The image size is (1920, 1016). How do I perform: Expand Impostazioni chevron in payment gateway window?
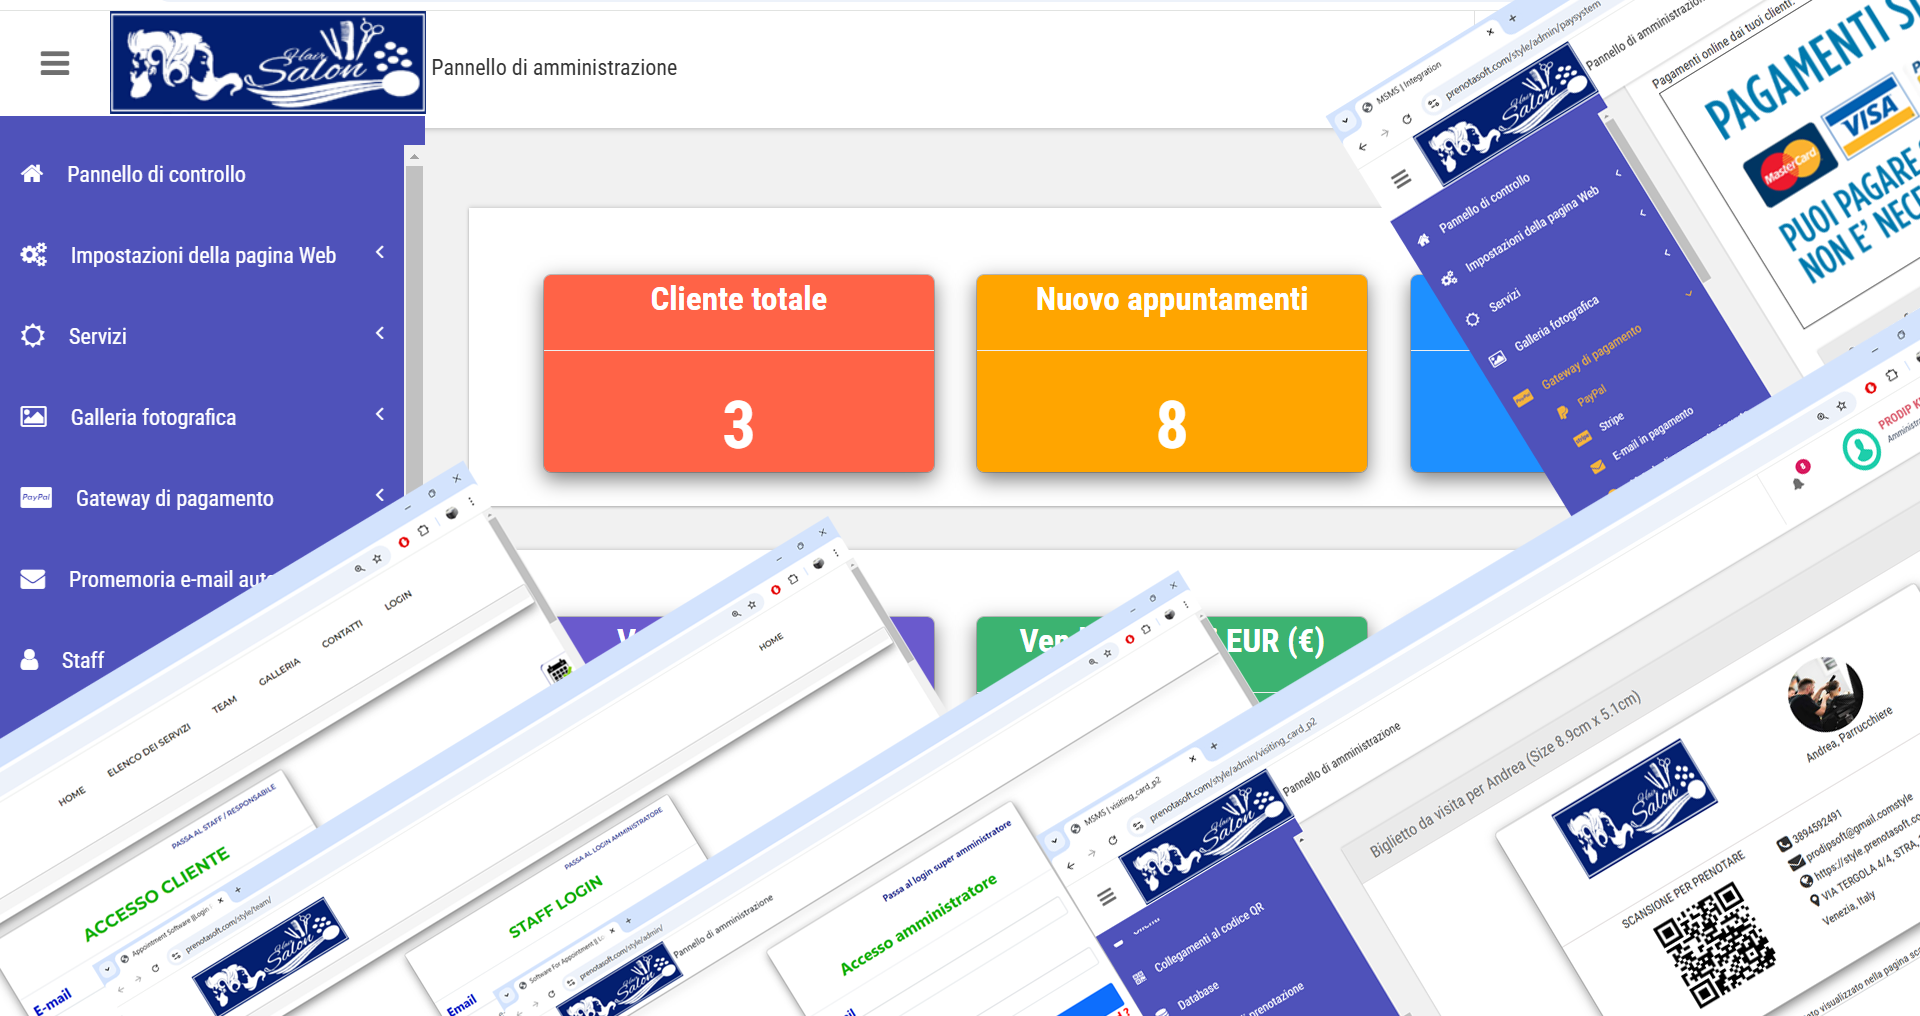(1618, 173)
